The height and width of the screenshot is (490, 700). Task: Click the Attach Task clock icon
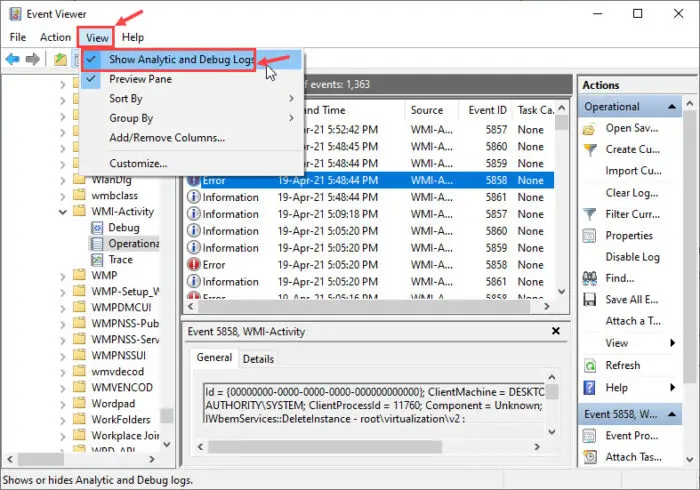tap(589, 457)
